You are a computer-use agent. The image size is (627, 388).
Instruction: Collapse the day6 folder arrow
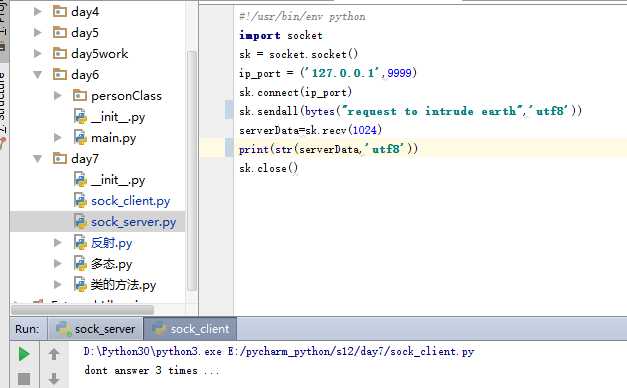[x=38, y=74]
